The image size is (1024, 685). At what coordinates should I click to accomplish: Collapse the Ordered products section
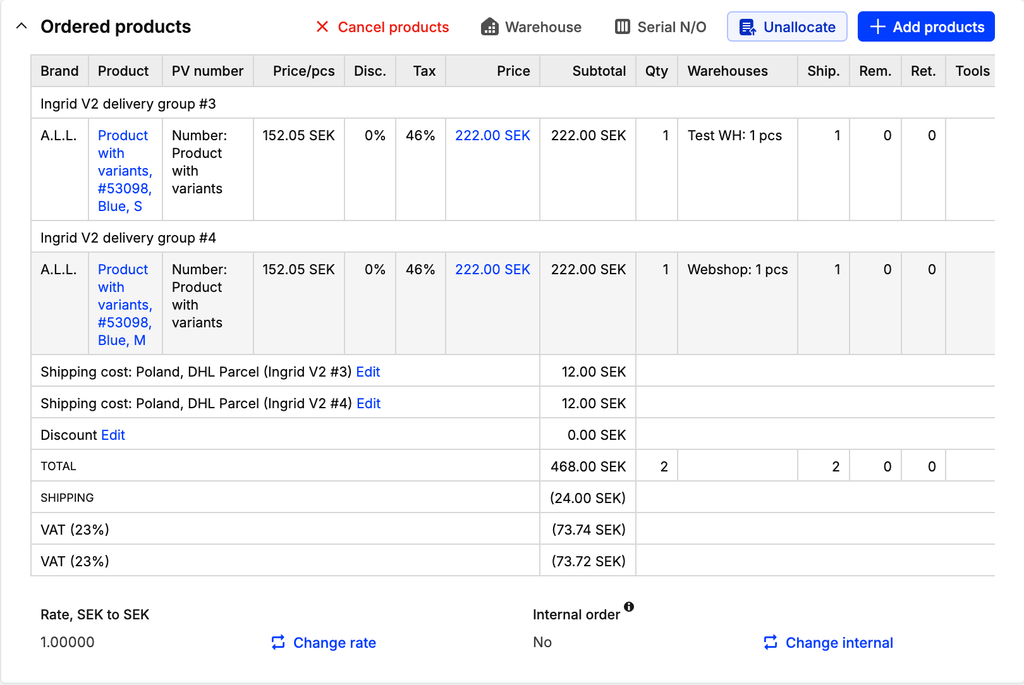click(21, 26)
